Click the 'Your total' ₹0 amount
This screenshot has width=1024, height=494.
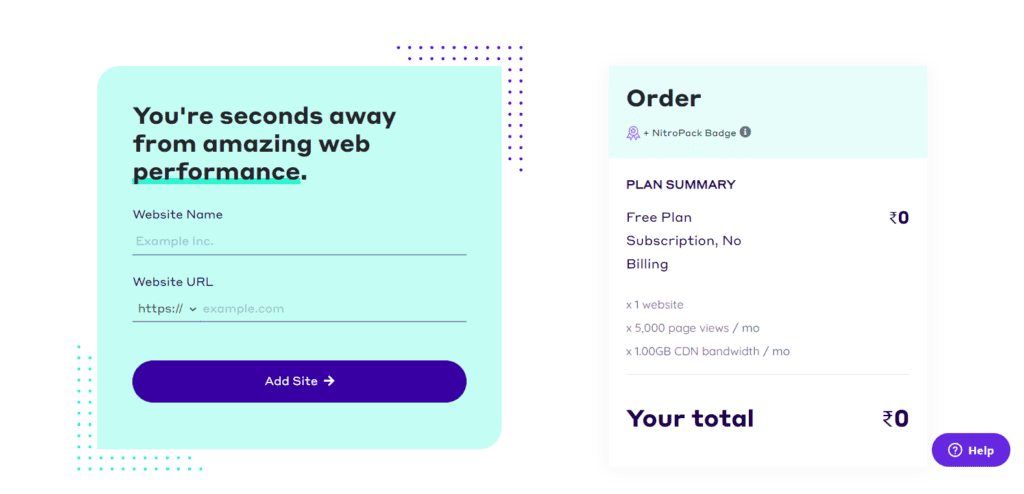[x=895, y=419]
